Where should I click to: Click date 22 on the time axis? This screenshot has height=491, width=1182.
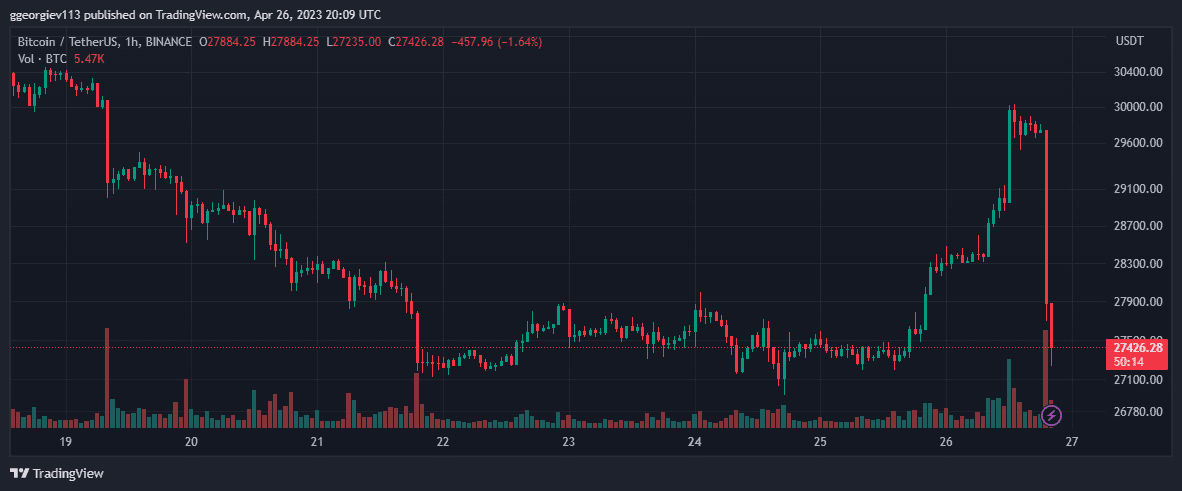442,442
